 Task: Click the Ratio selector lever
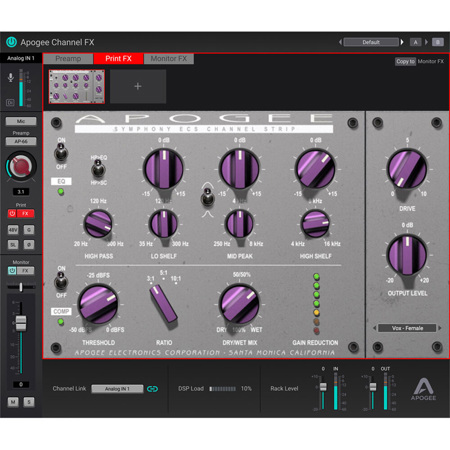(x=164, y=304)
